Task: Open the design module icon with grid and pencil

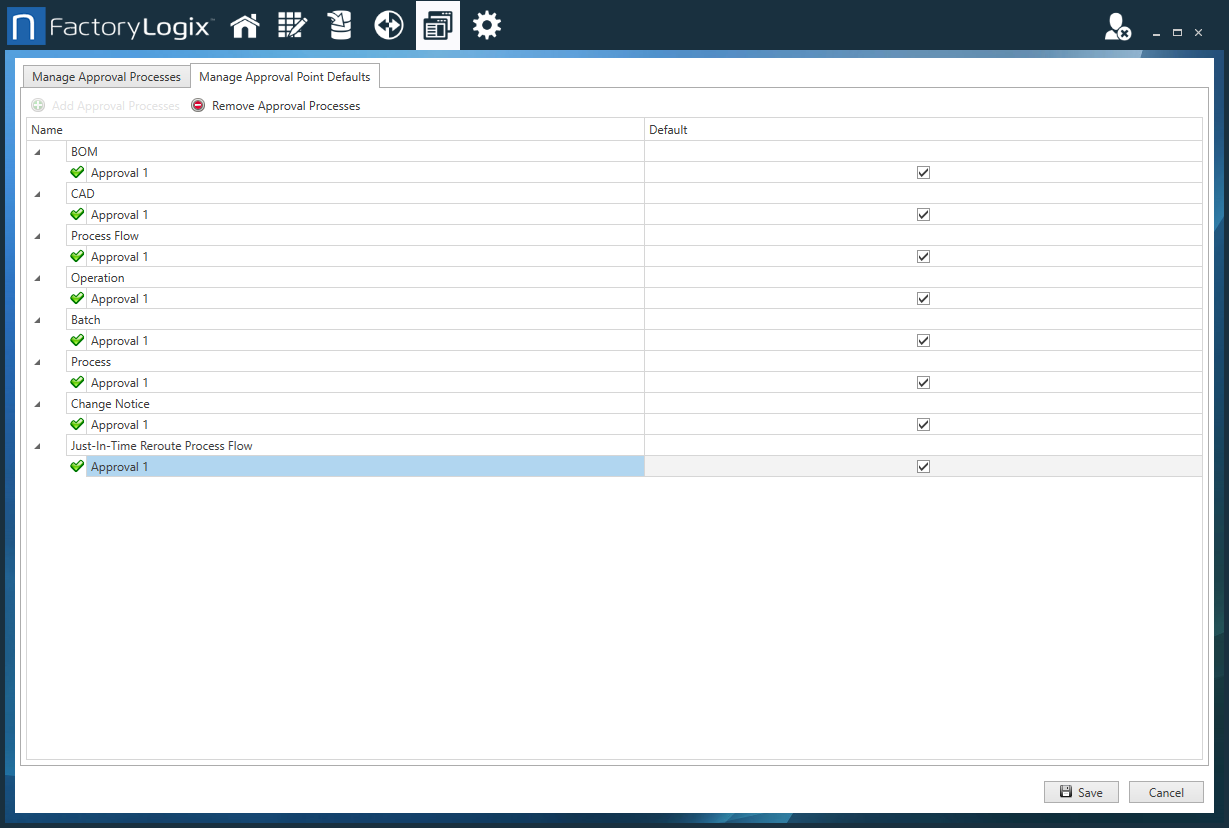Action: [292, 25]
